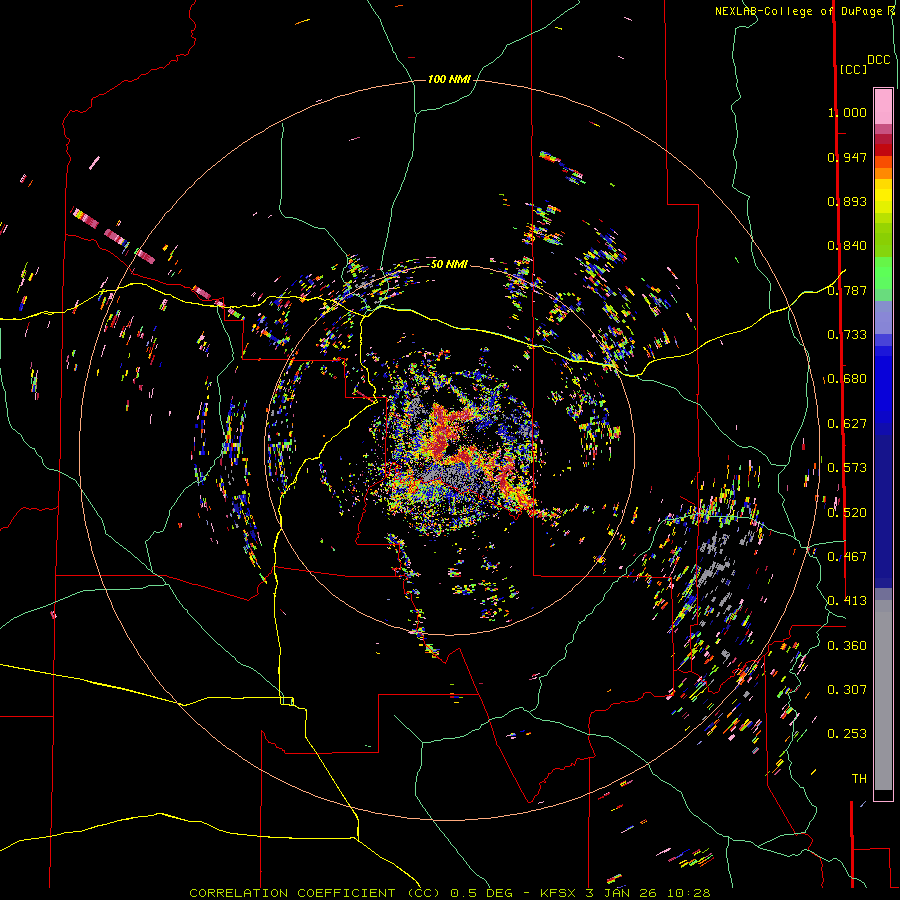The image size is (900, 900).
Task: Click the CORRELATION COEFFICIENT (CC) caption text
Action: pos(315,893)
